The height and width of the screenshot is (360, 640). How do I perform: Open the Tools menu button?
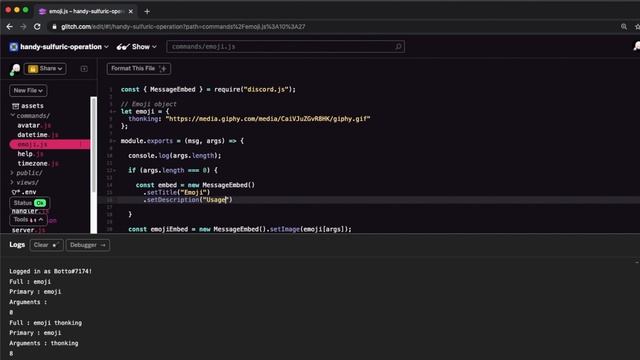point(28,220)
